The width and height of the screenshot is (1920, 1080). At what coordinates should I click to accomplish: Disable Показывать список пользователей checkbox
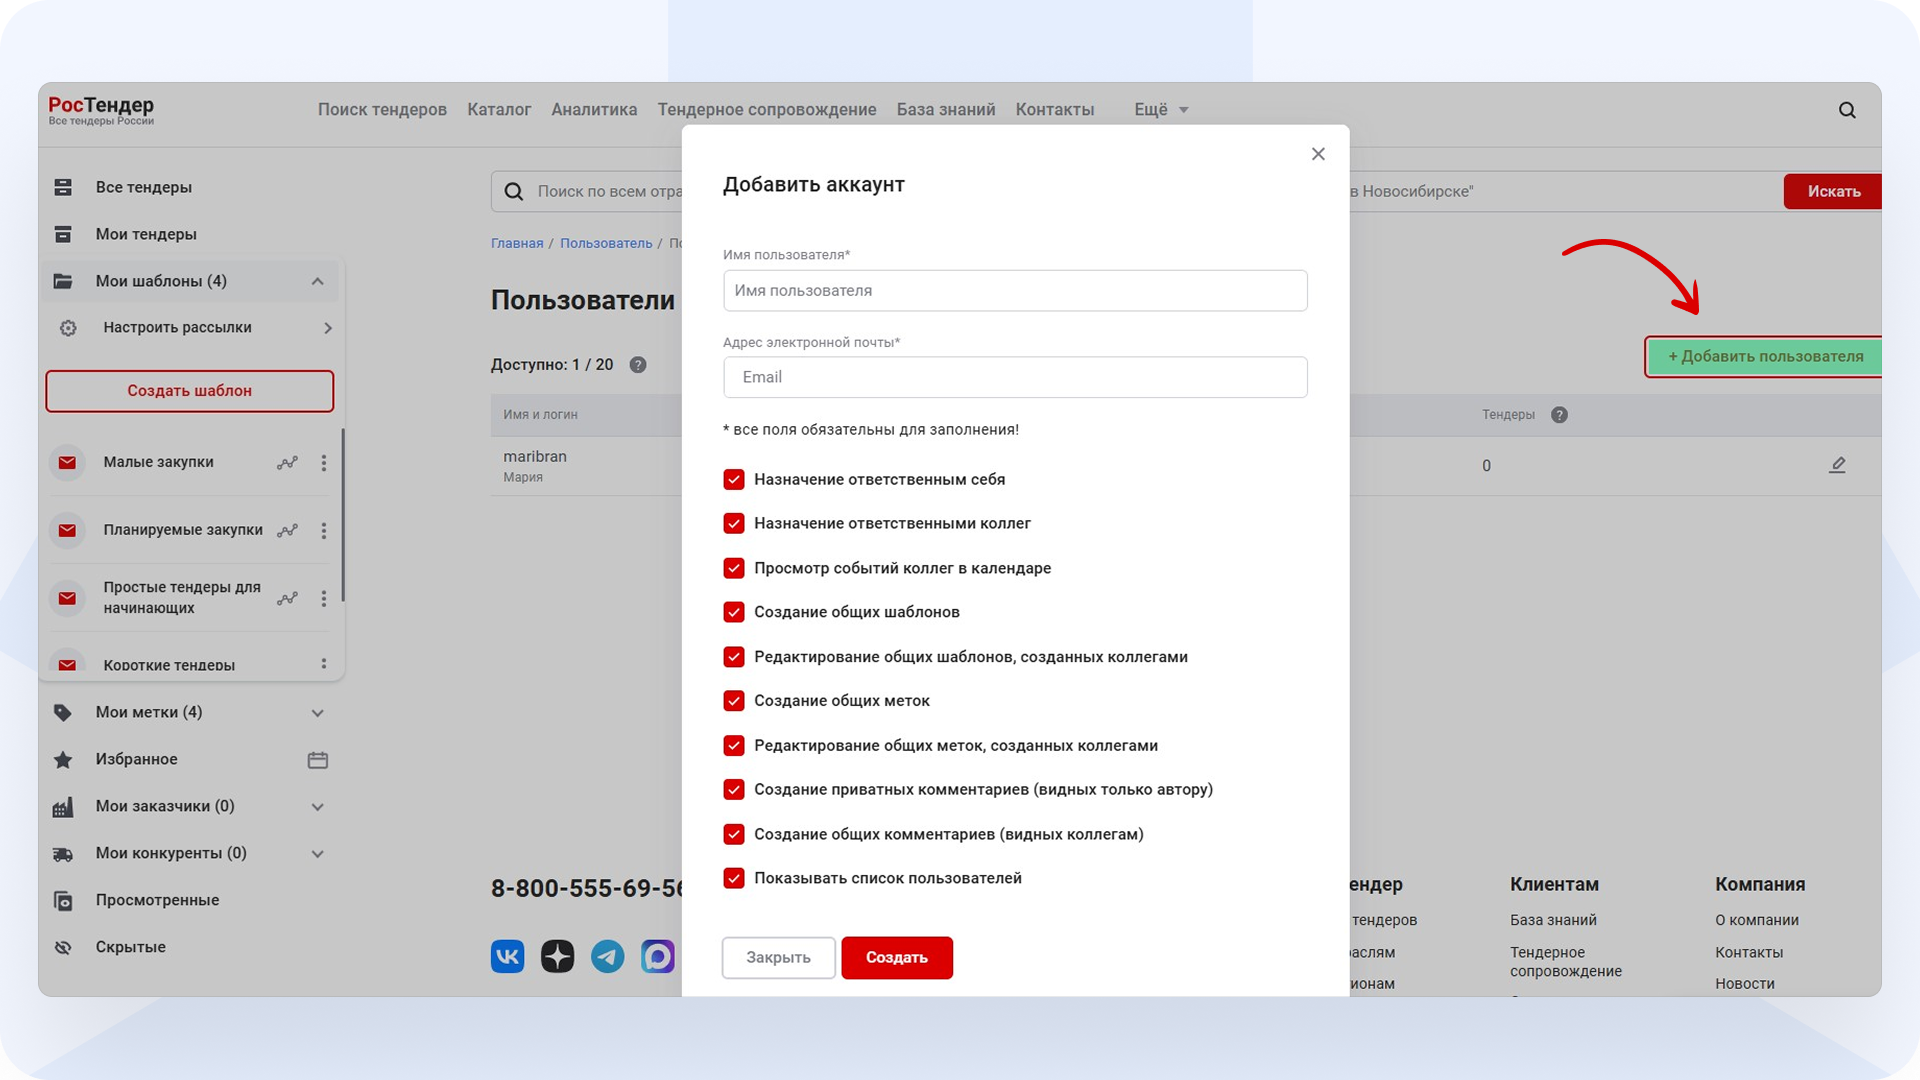coord(734,878)
